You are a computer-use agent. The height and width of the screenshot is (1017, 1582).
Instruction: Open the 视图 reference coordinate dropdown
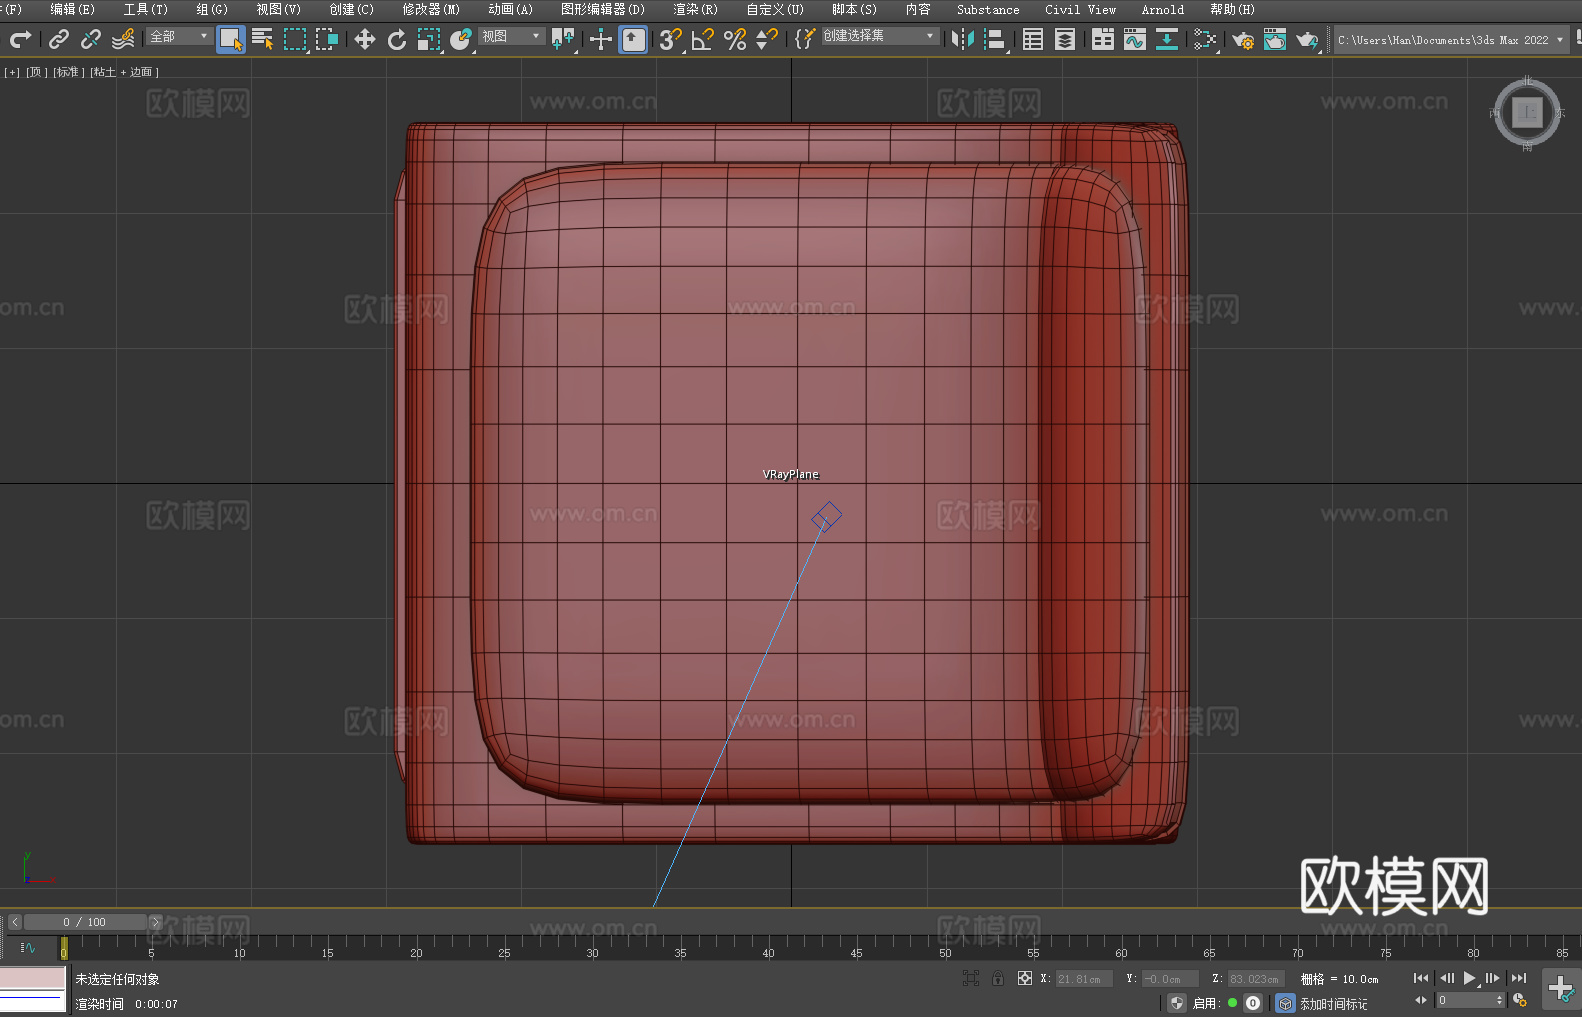coord(511,36)
